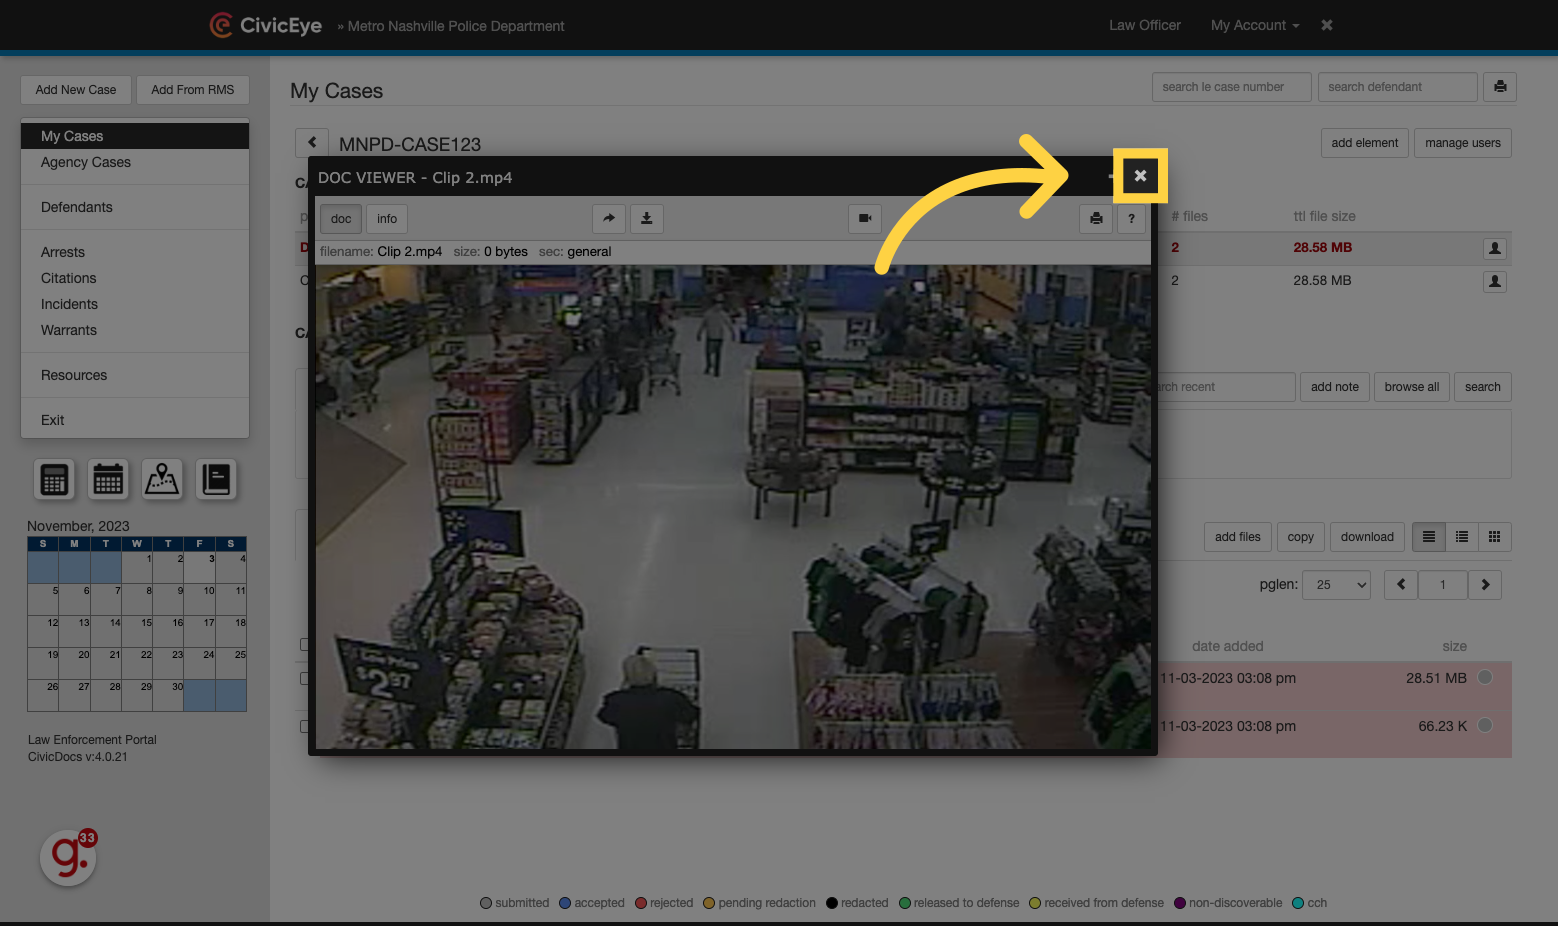This screenshot has width=1558, height=926.
Task: Open Agency Cases in sidebar
Action: pyautogui.click(x=135, y=162)
